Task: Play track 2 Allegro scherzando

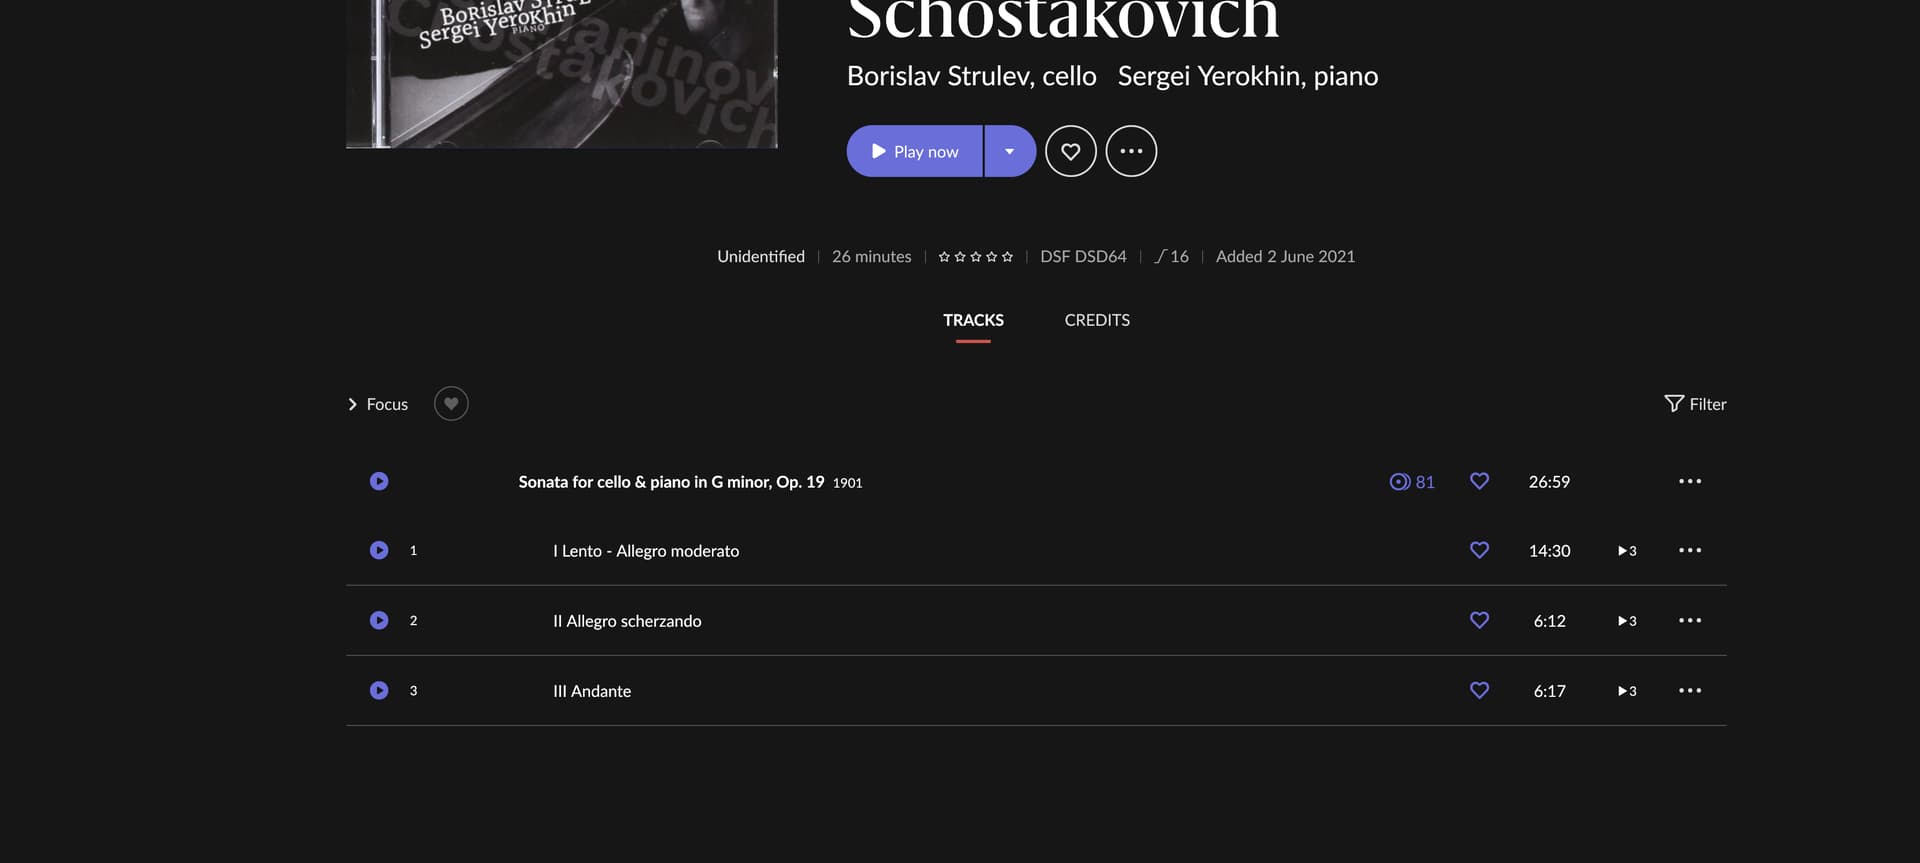Action: [x=379, y=620]
